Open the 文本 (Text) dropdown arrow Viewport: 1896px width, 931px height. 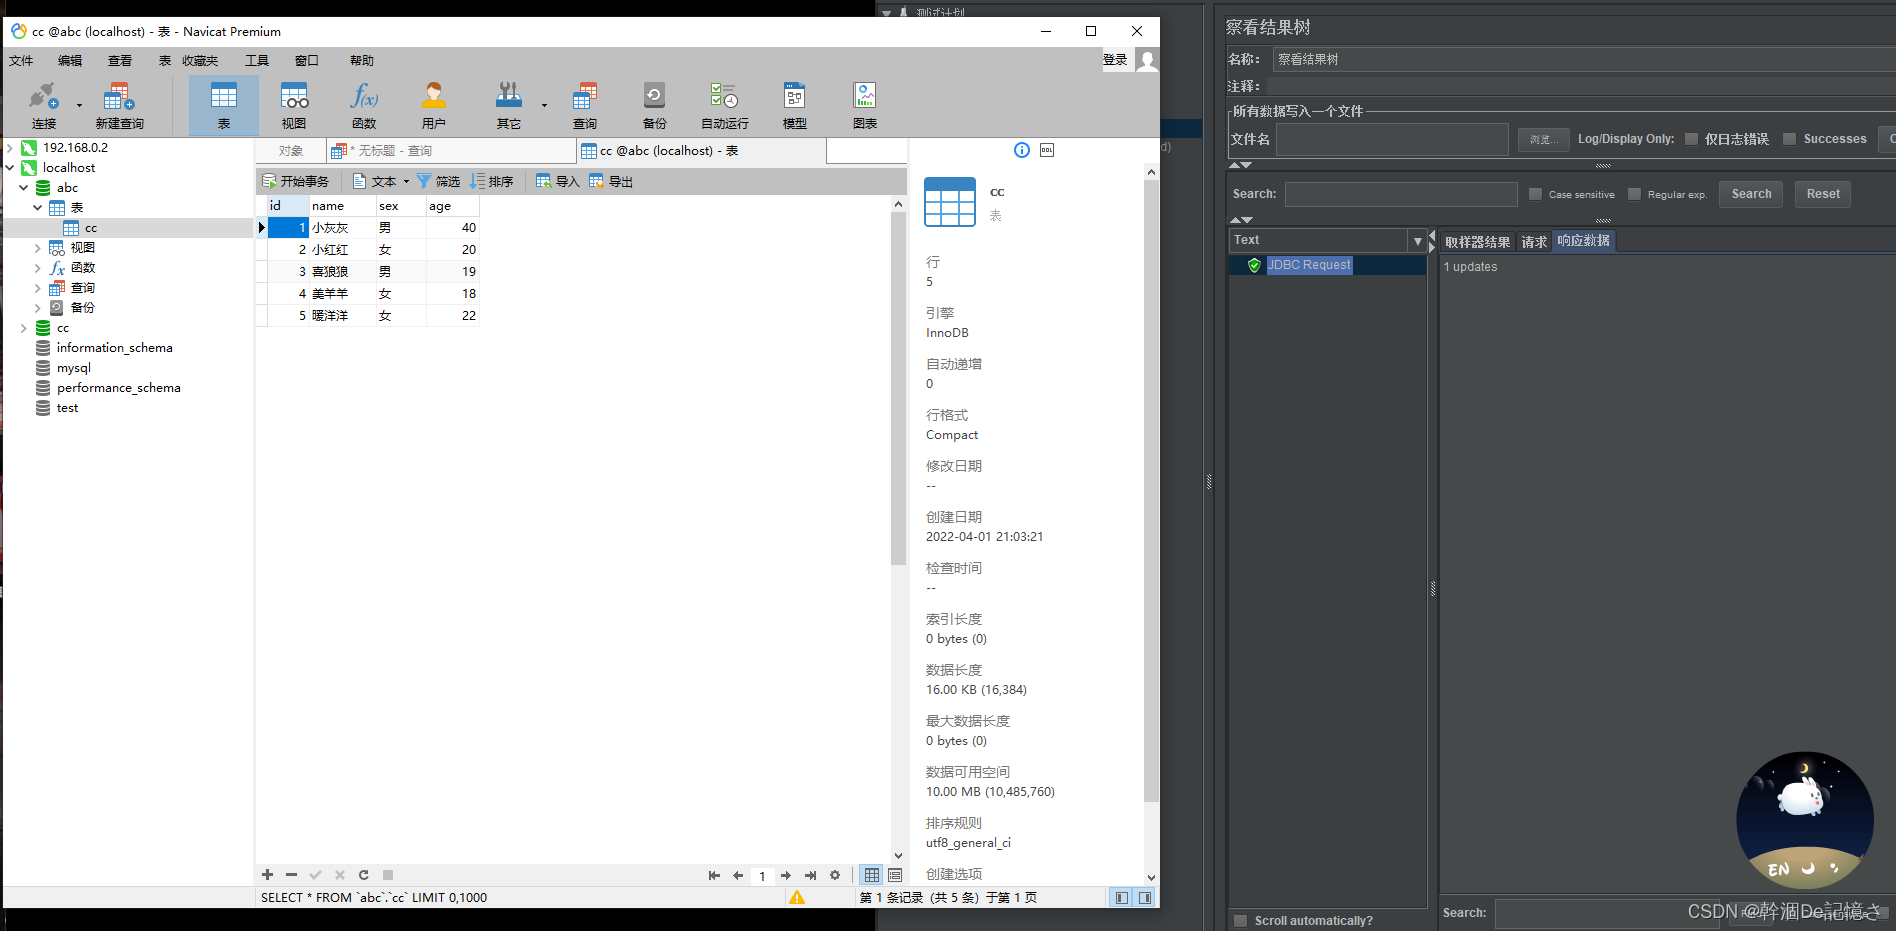click(x=406, y=181)
